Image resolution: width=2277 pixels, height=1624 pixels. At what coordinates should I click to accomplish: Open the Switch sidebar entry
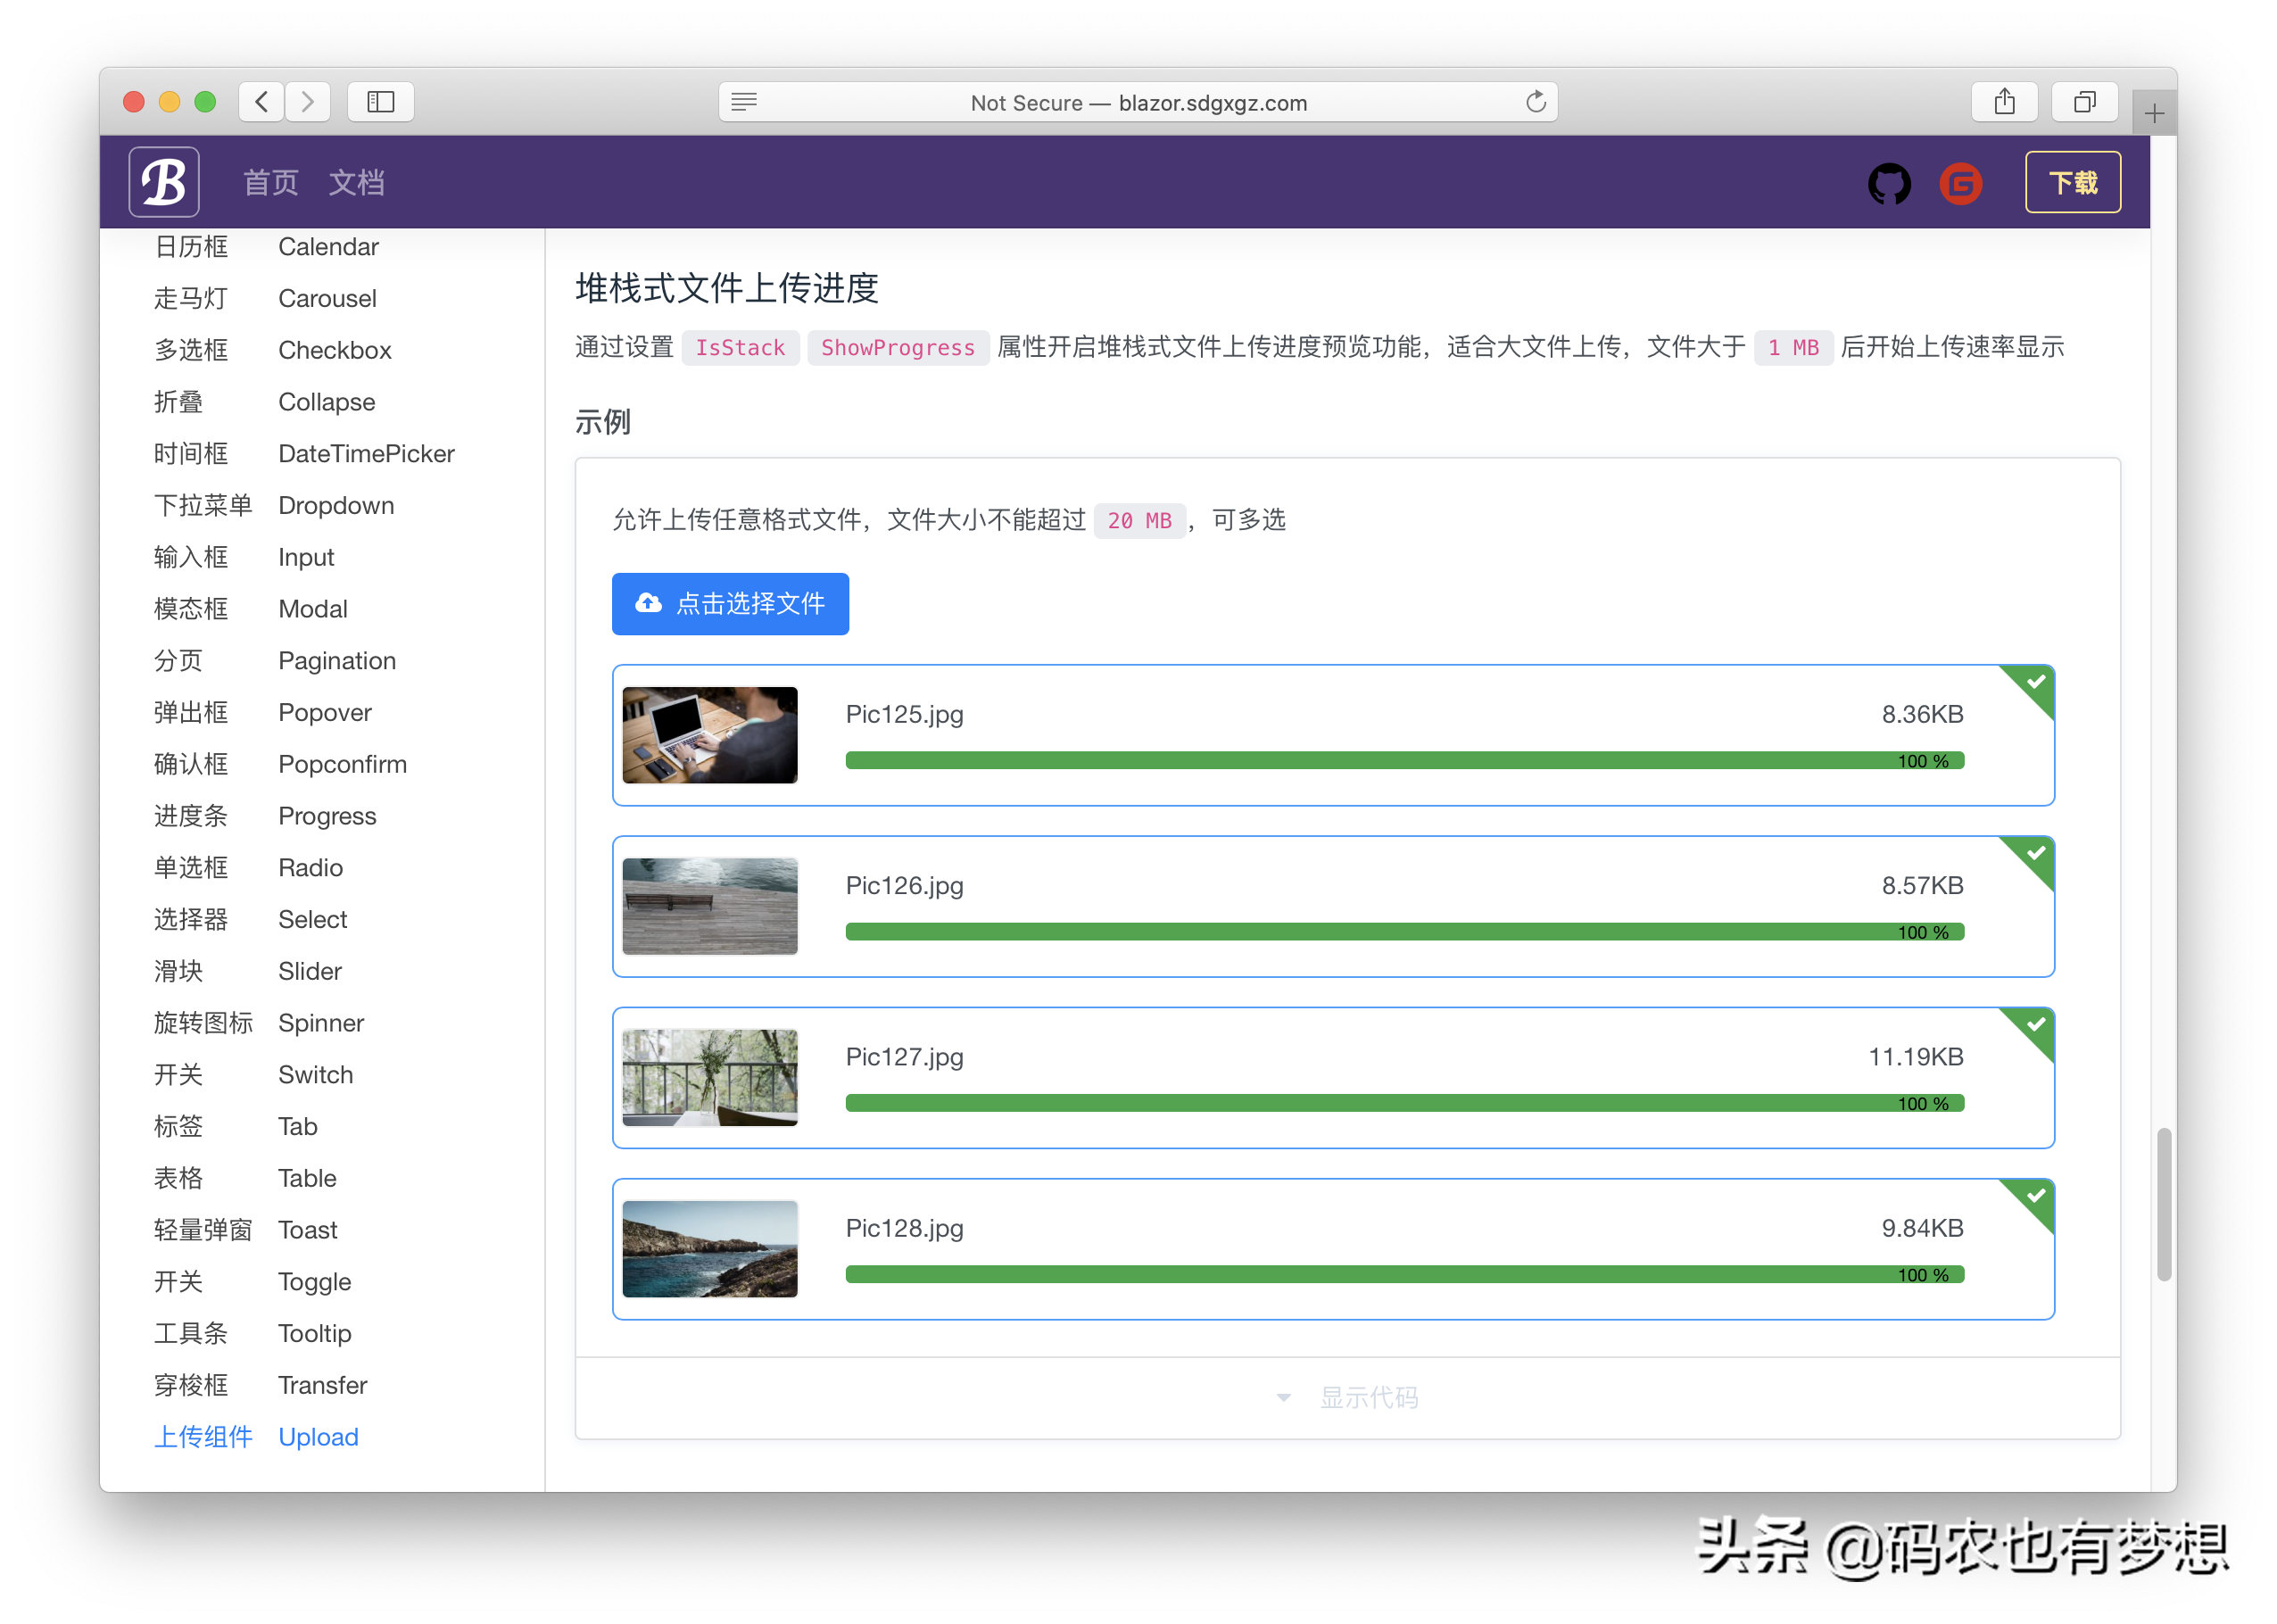tap(315, 1075)
